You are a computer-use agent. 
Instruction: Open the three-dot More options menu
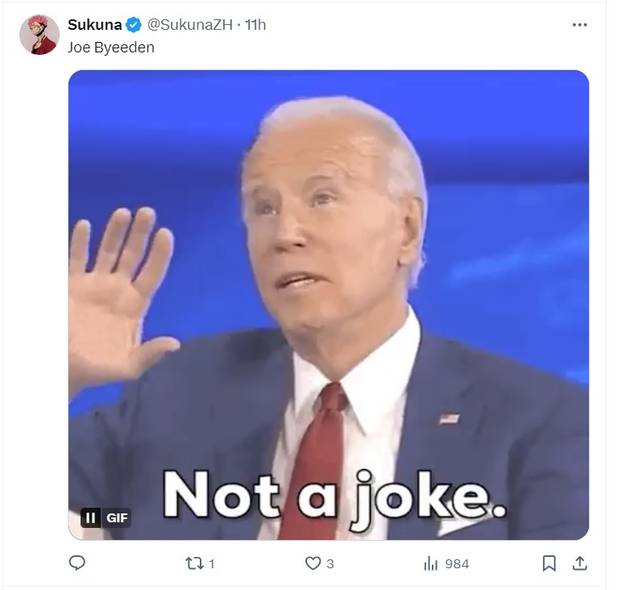(580, 24)
